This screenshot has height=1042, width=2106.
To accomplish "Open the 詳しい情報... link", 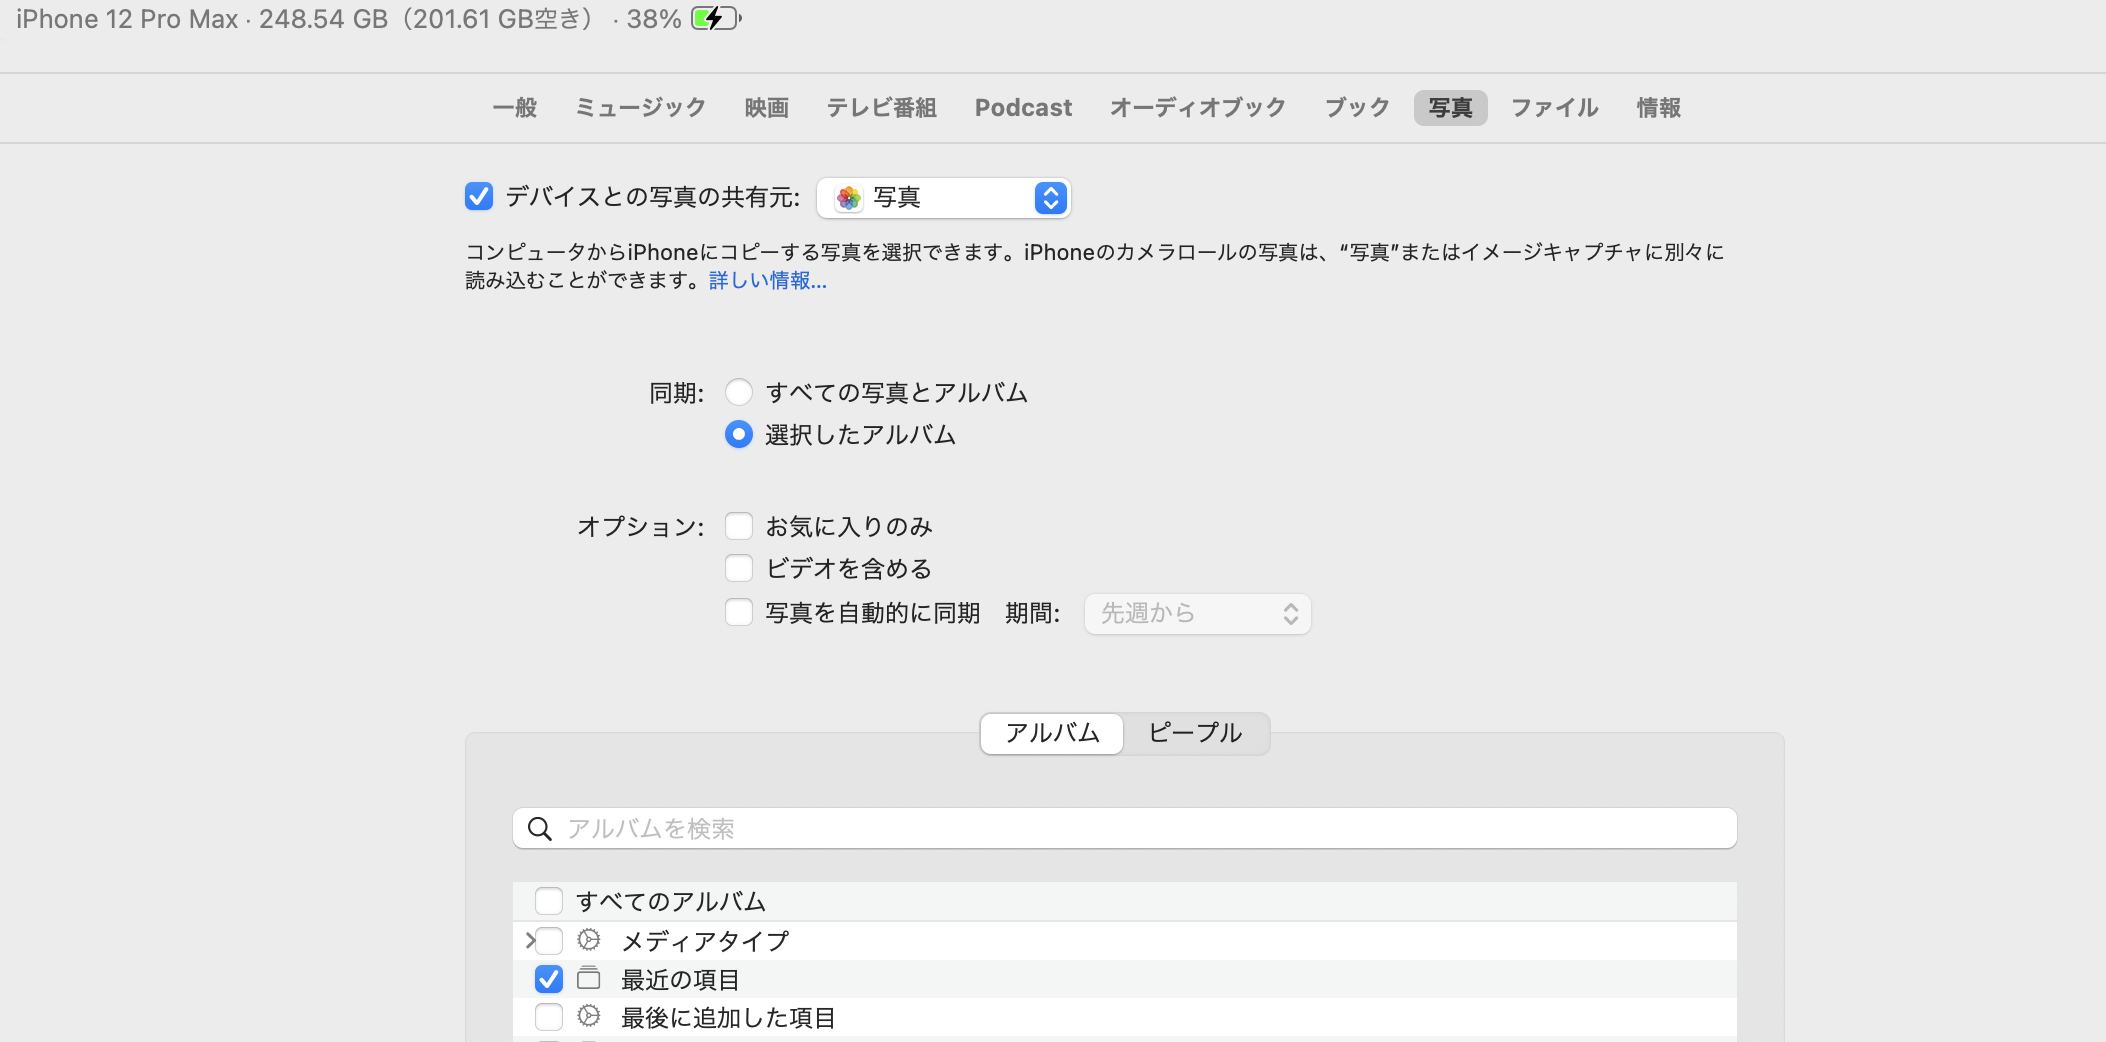I will pyautogui.click(x=768, y=281).
